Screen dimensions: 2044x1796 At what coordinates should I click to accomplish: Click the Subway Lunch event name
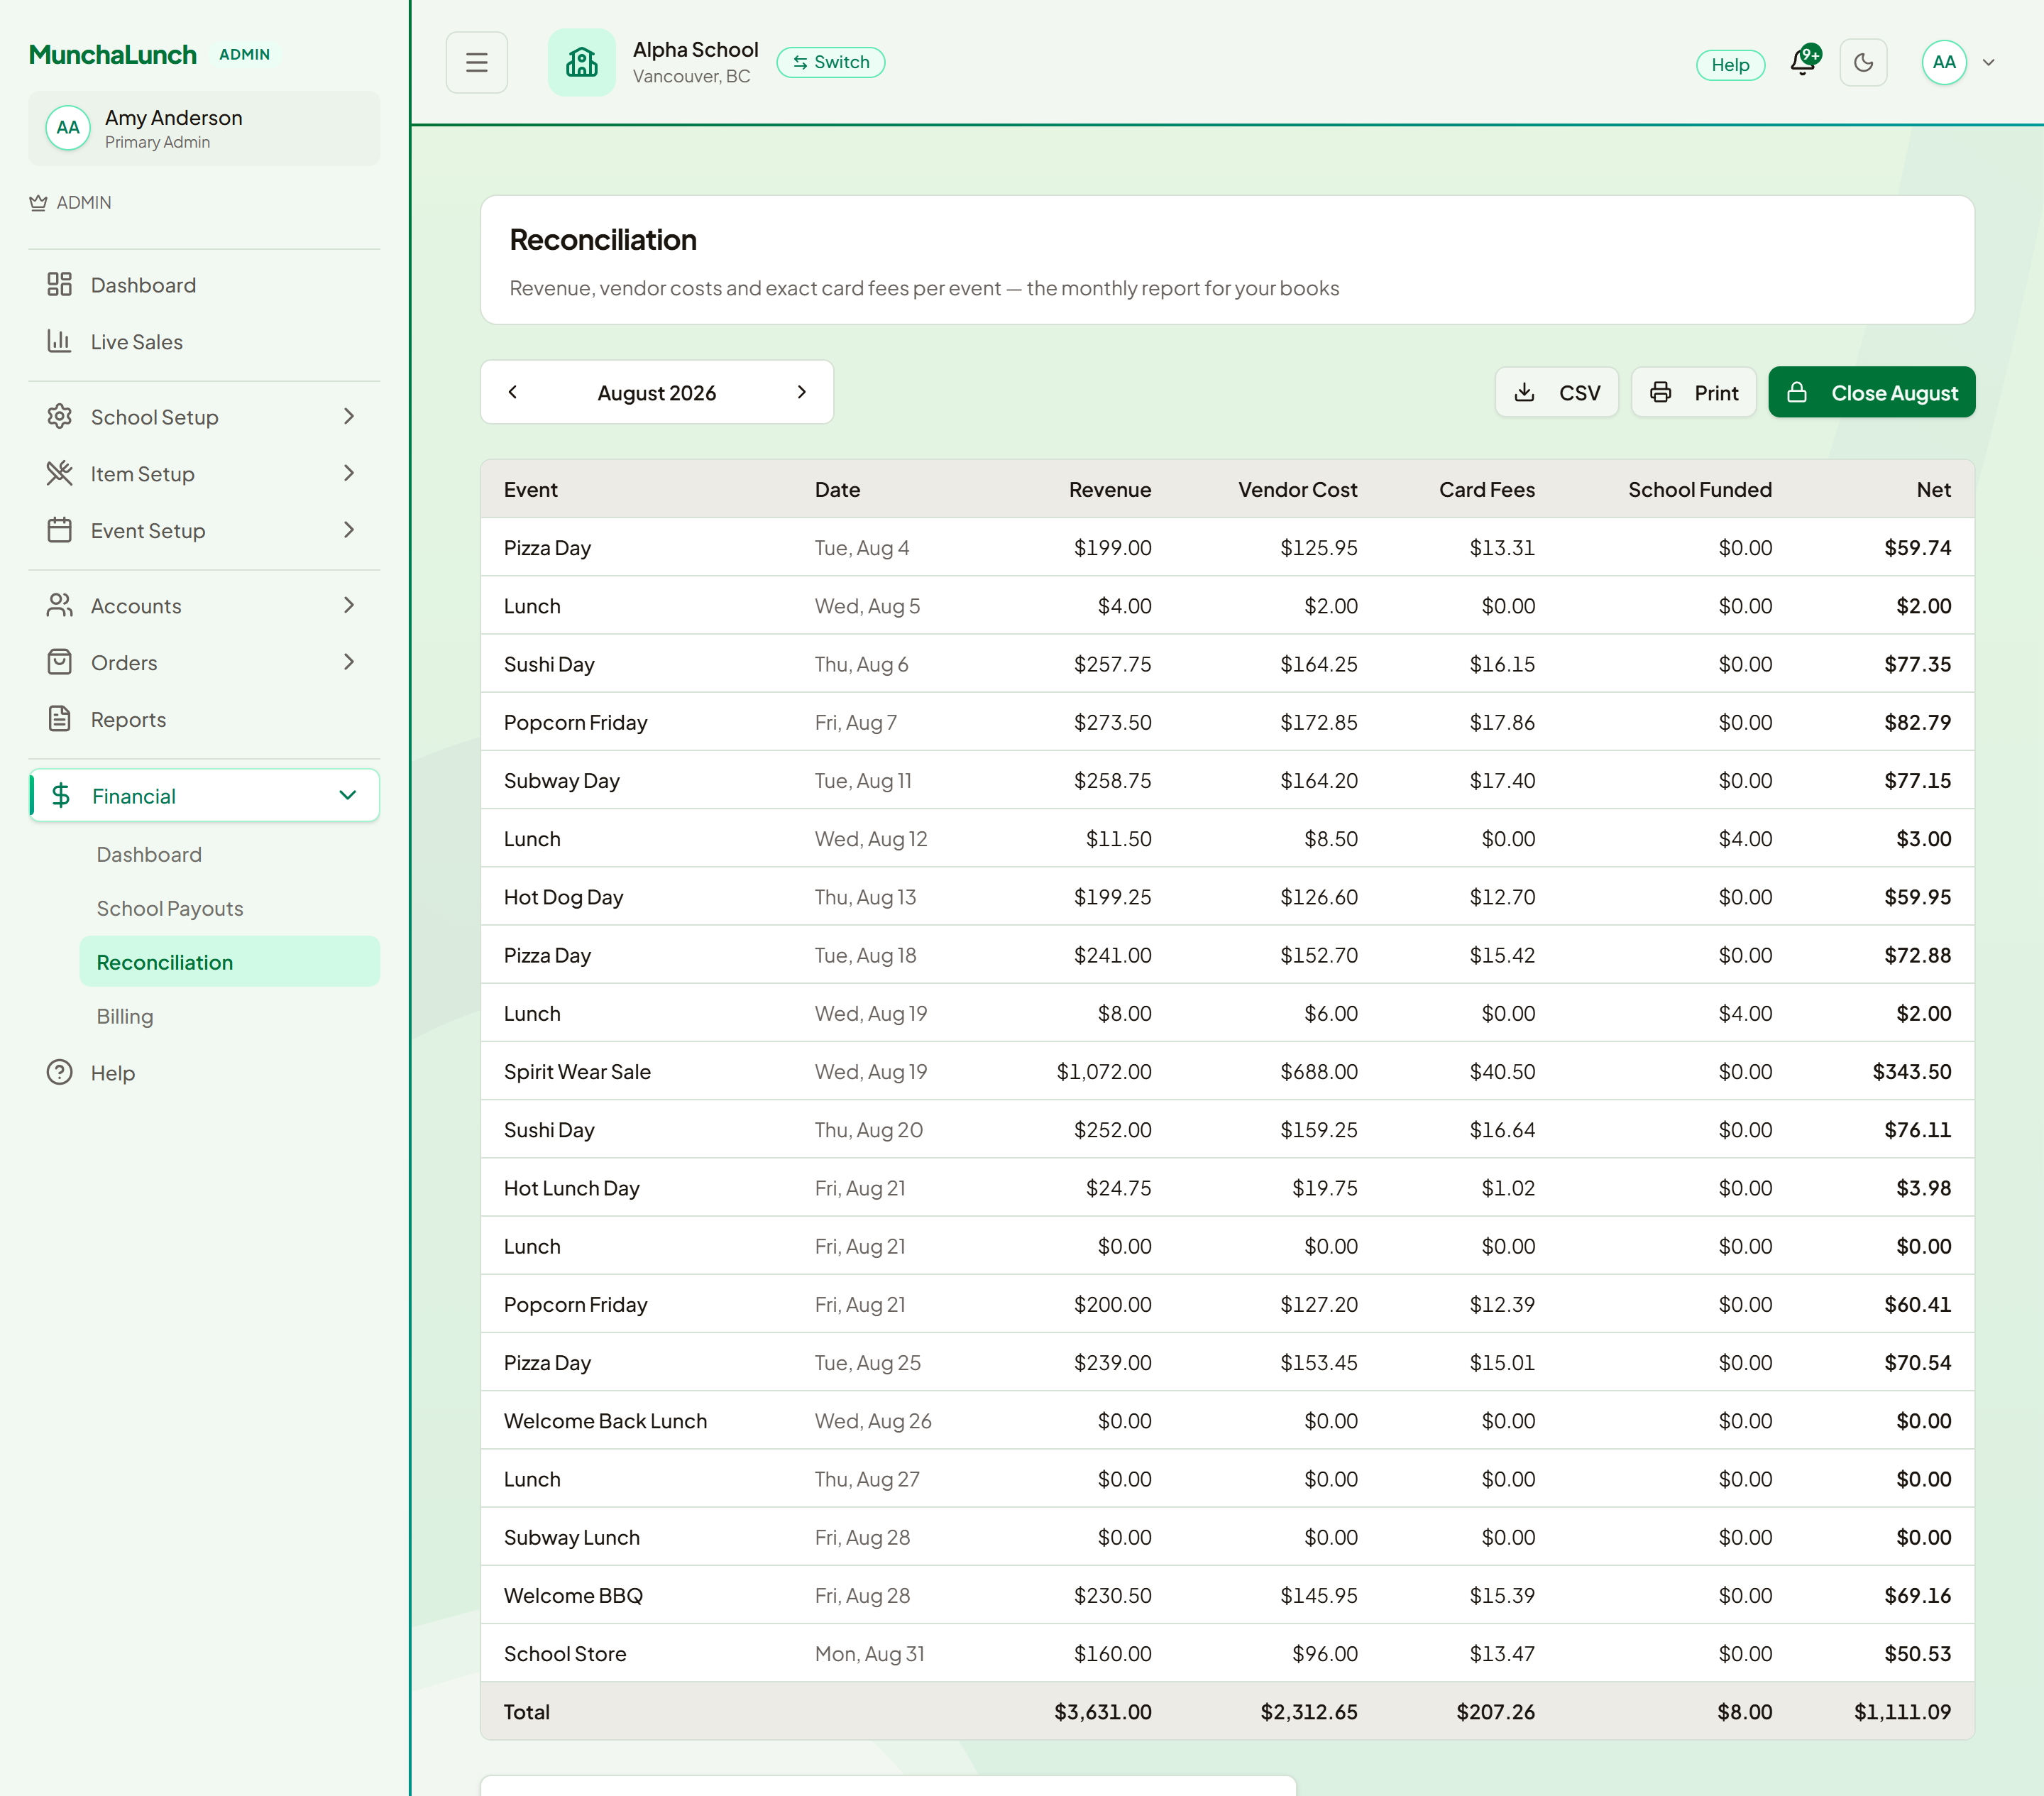point(572,1538)
